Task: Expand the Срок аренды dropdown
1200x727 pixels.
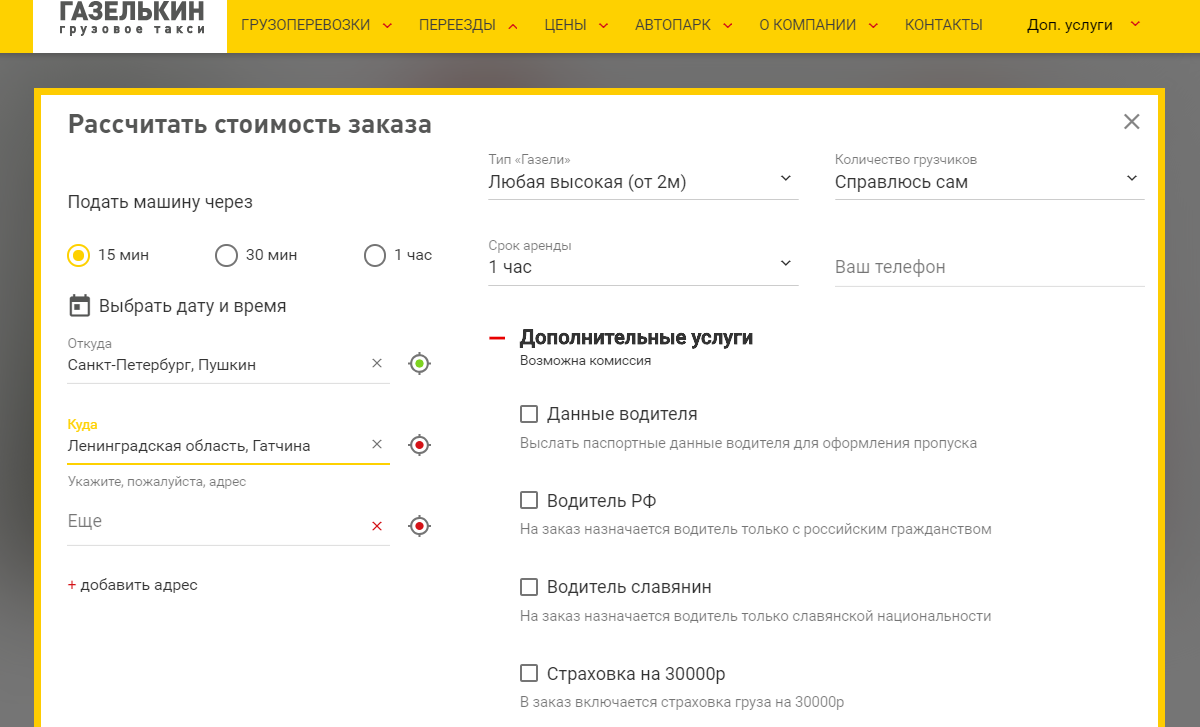Action: pyautogui.click(x=642, y=267)
